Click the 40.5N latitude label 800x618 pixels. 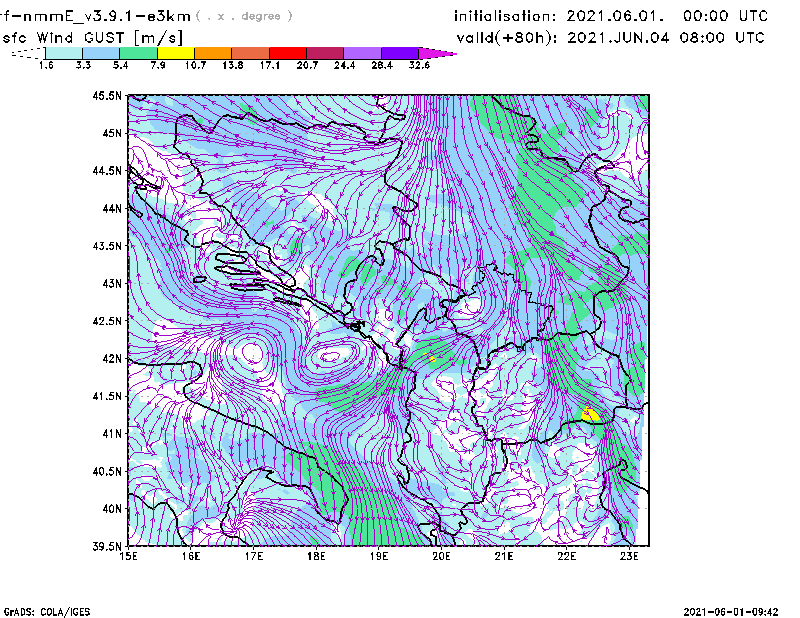coord(107,471)
